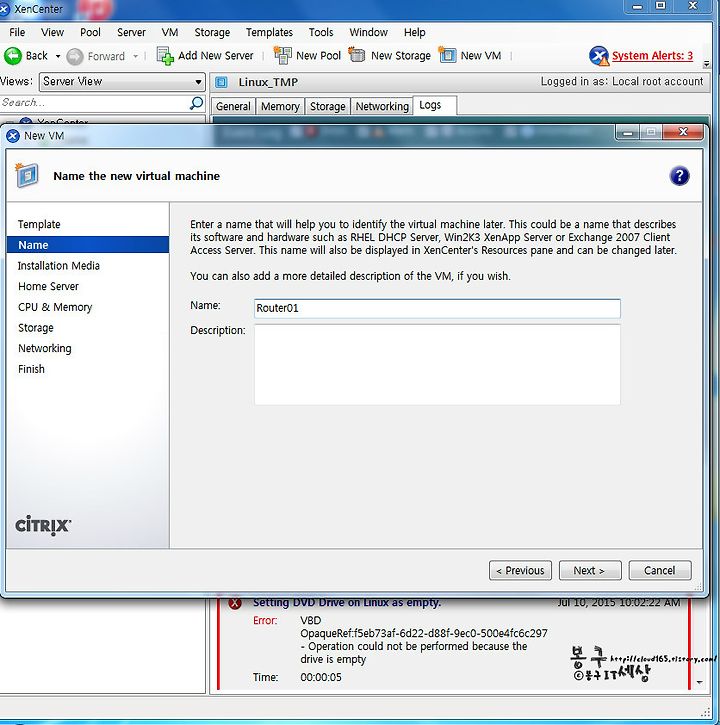Click the Search box in left pane

click(x=95, y=103)
